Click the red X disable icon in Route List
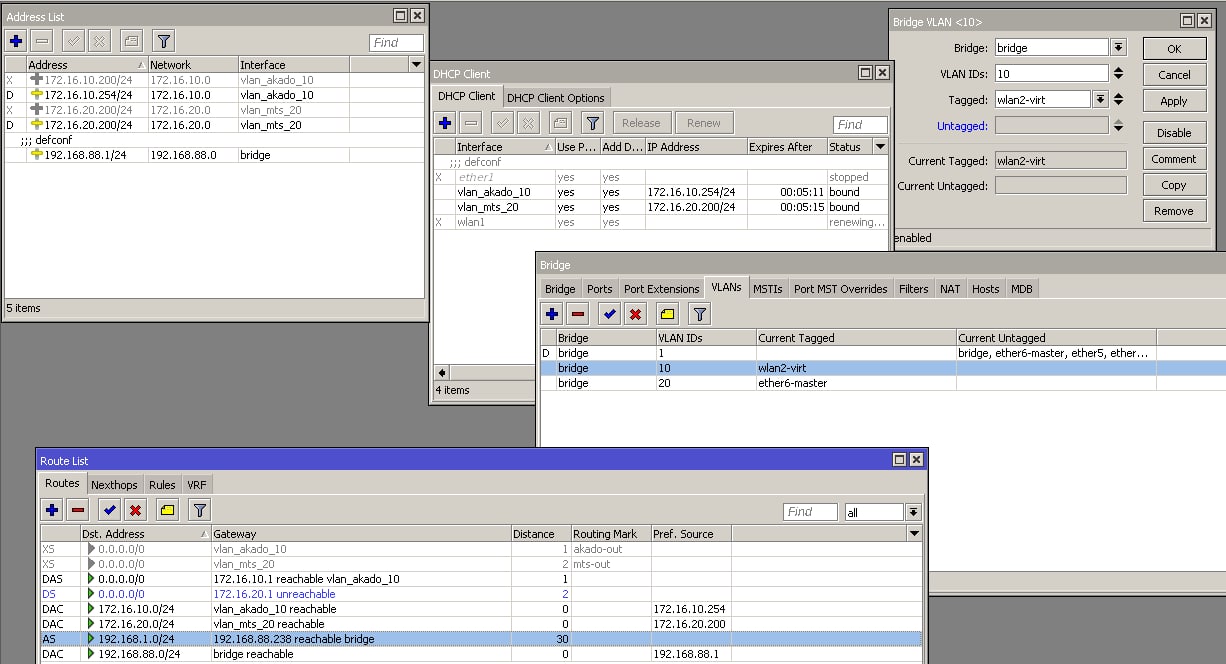Screen dimensions: 1226x664 click(136, 510)
